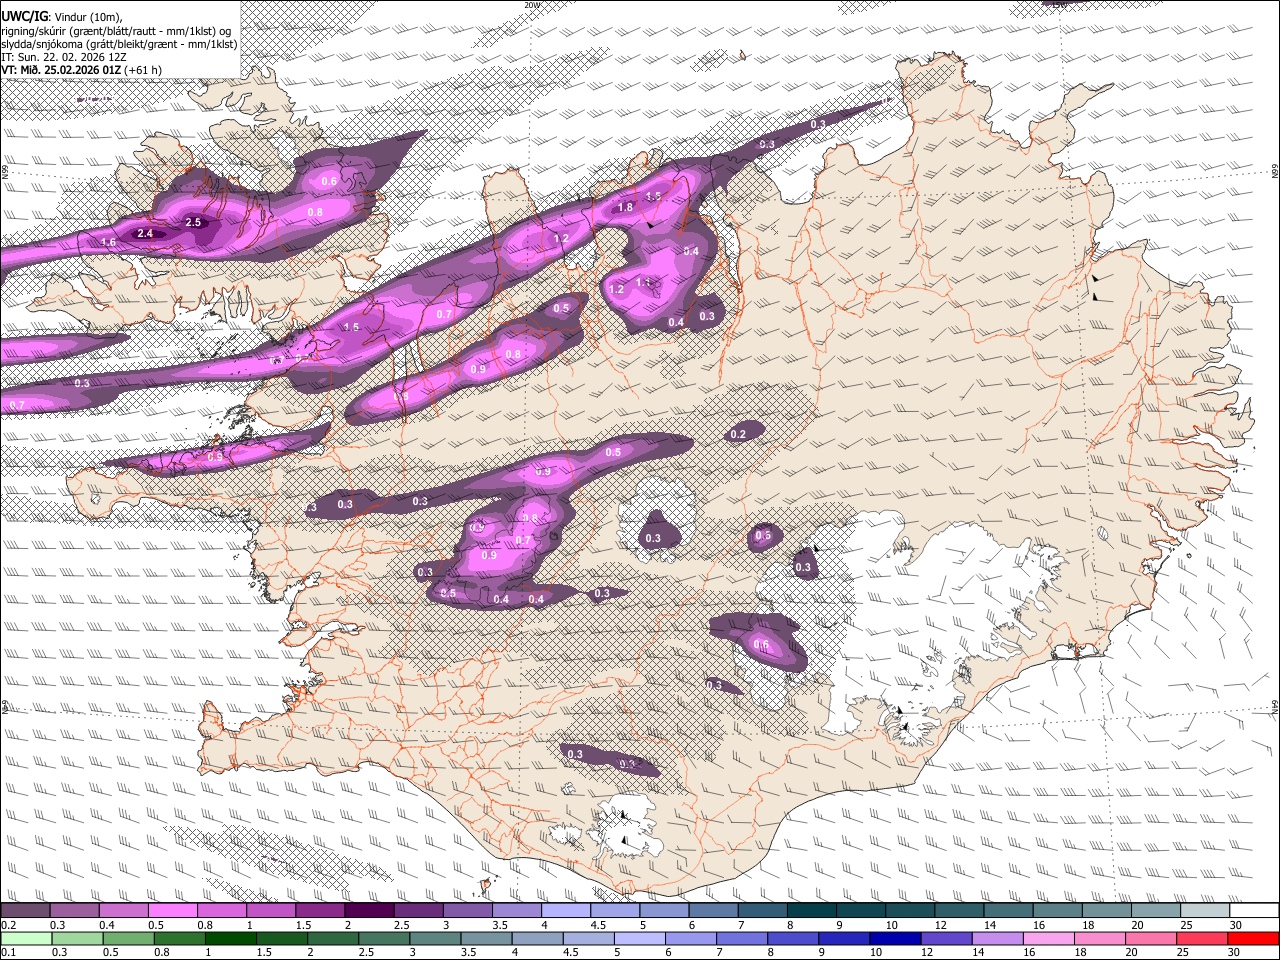1280x960 pixels.
Task: Click the '2.5' label in the lower legend row
Action: [360, 953]
